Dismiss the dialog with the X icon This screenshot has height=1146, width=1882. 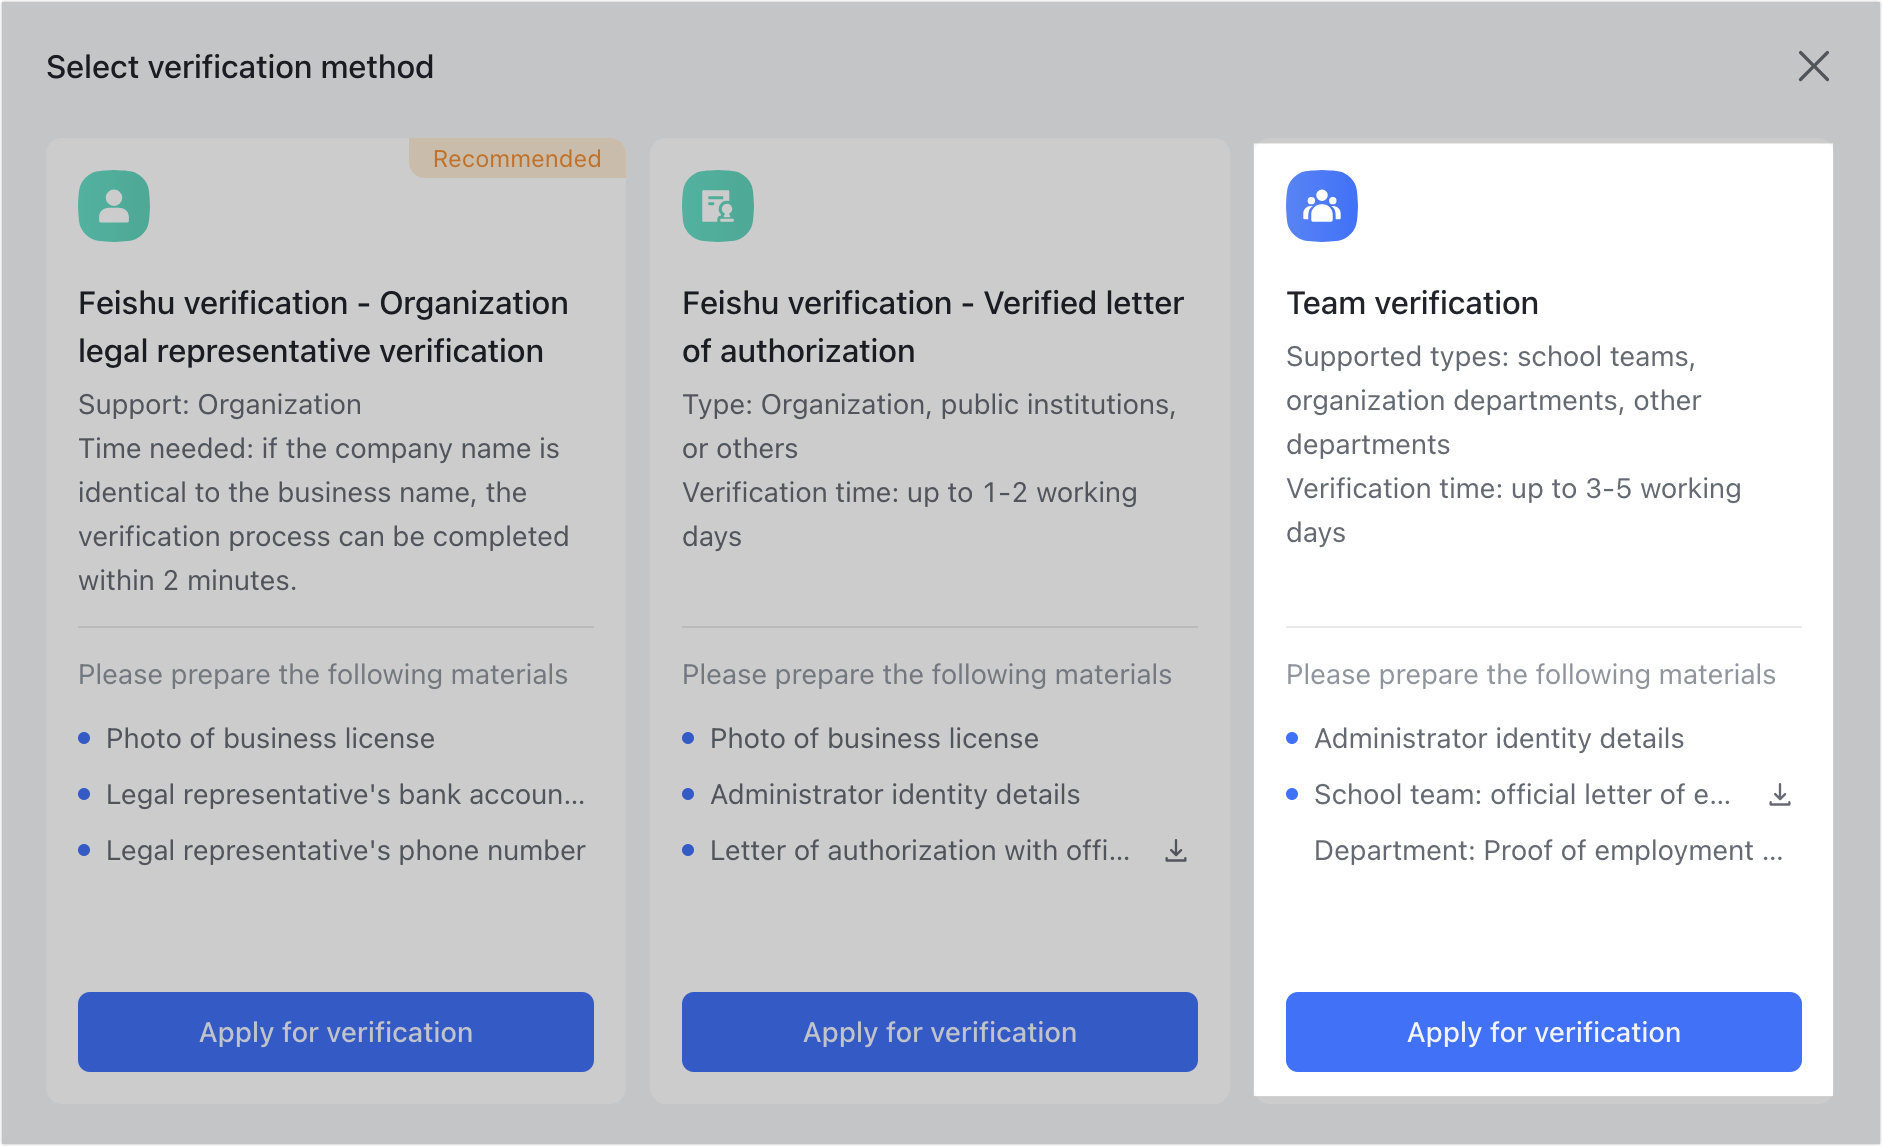click(1814, 66)
